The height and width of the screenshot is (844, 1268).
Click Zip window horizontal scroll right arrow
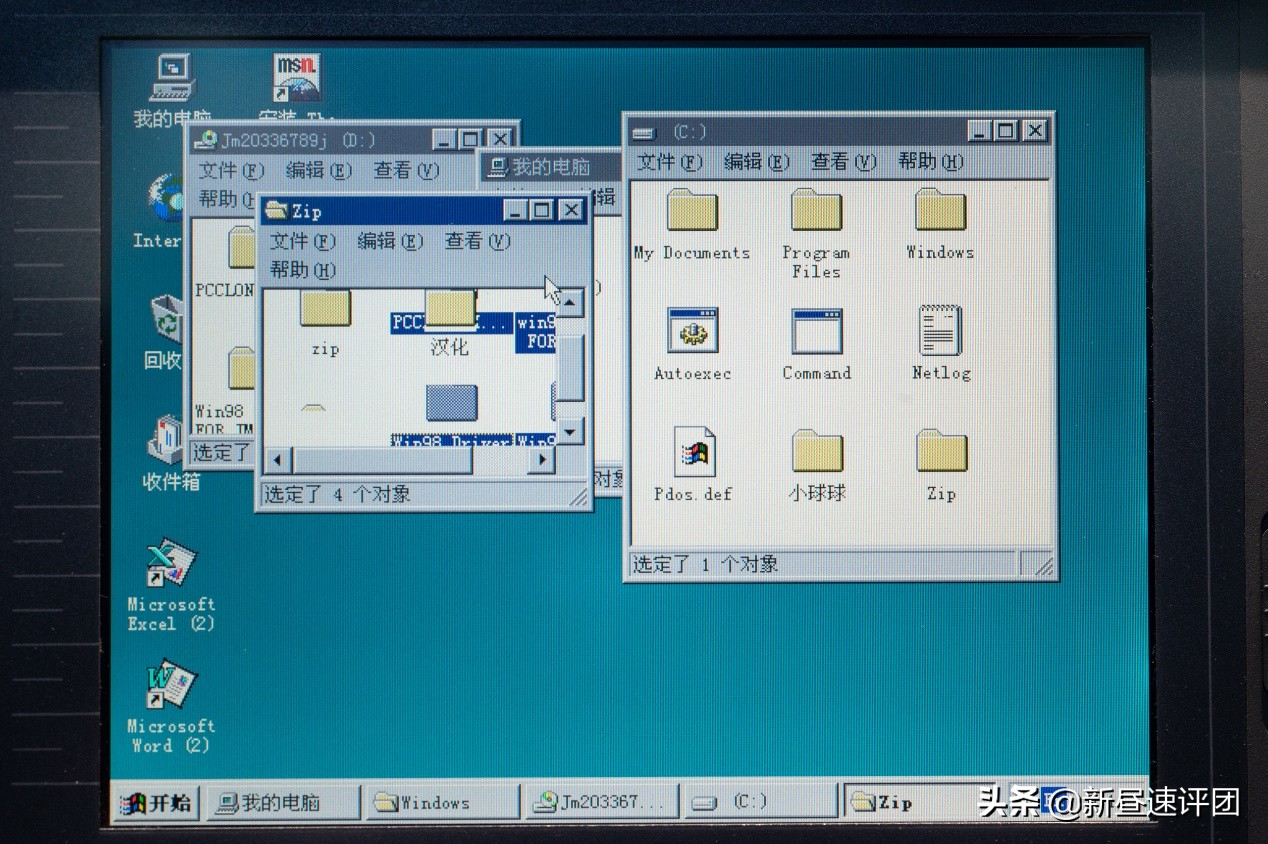pos(541,460)
